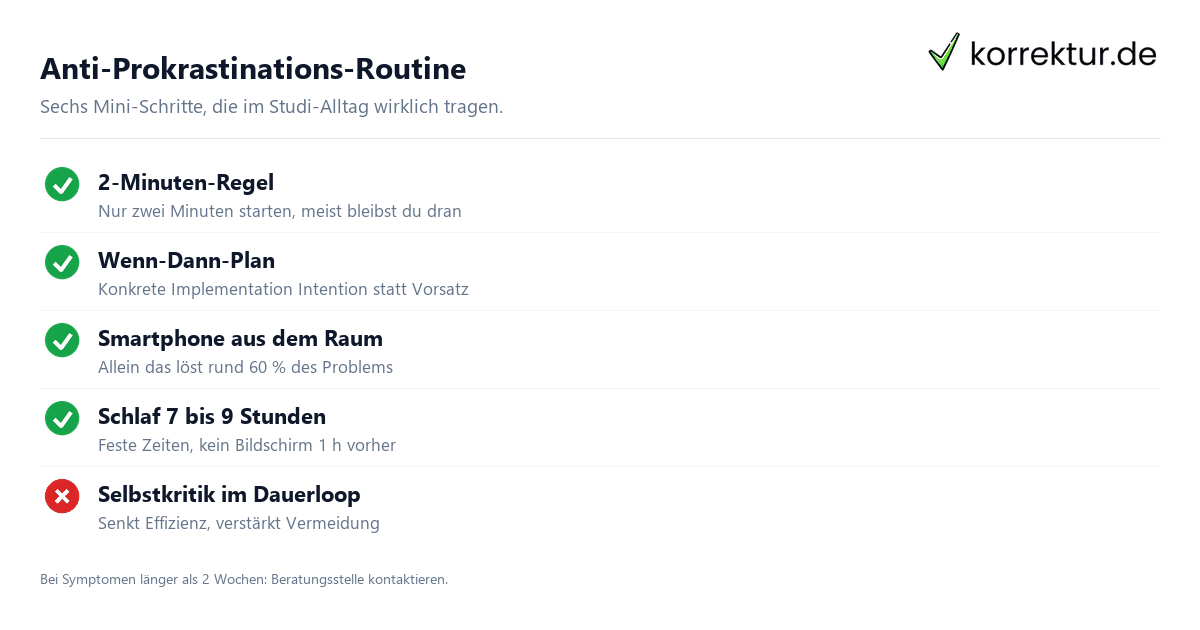1200x630 pixels.
Task: Click description Feste Zeiten, kein Bildschirm
Action: pos(247,445)
